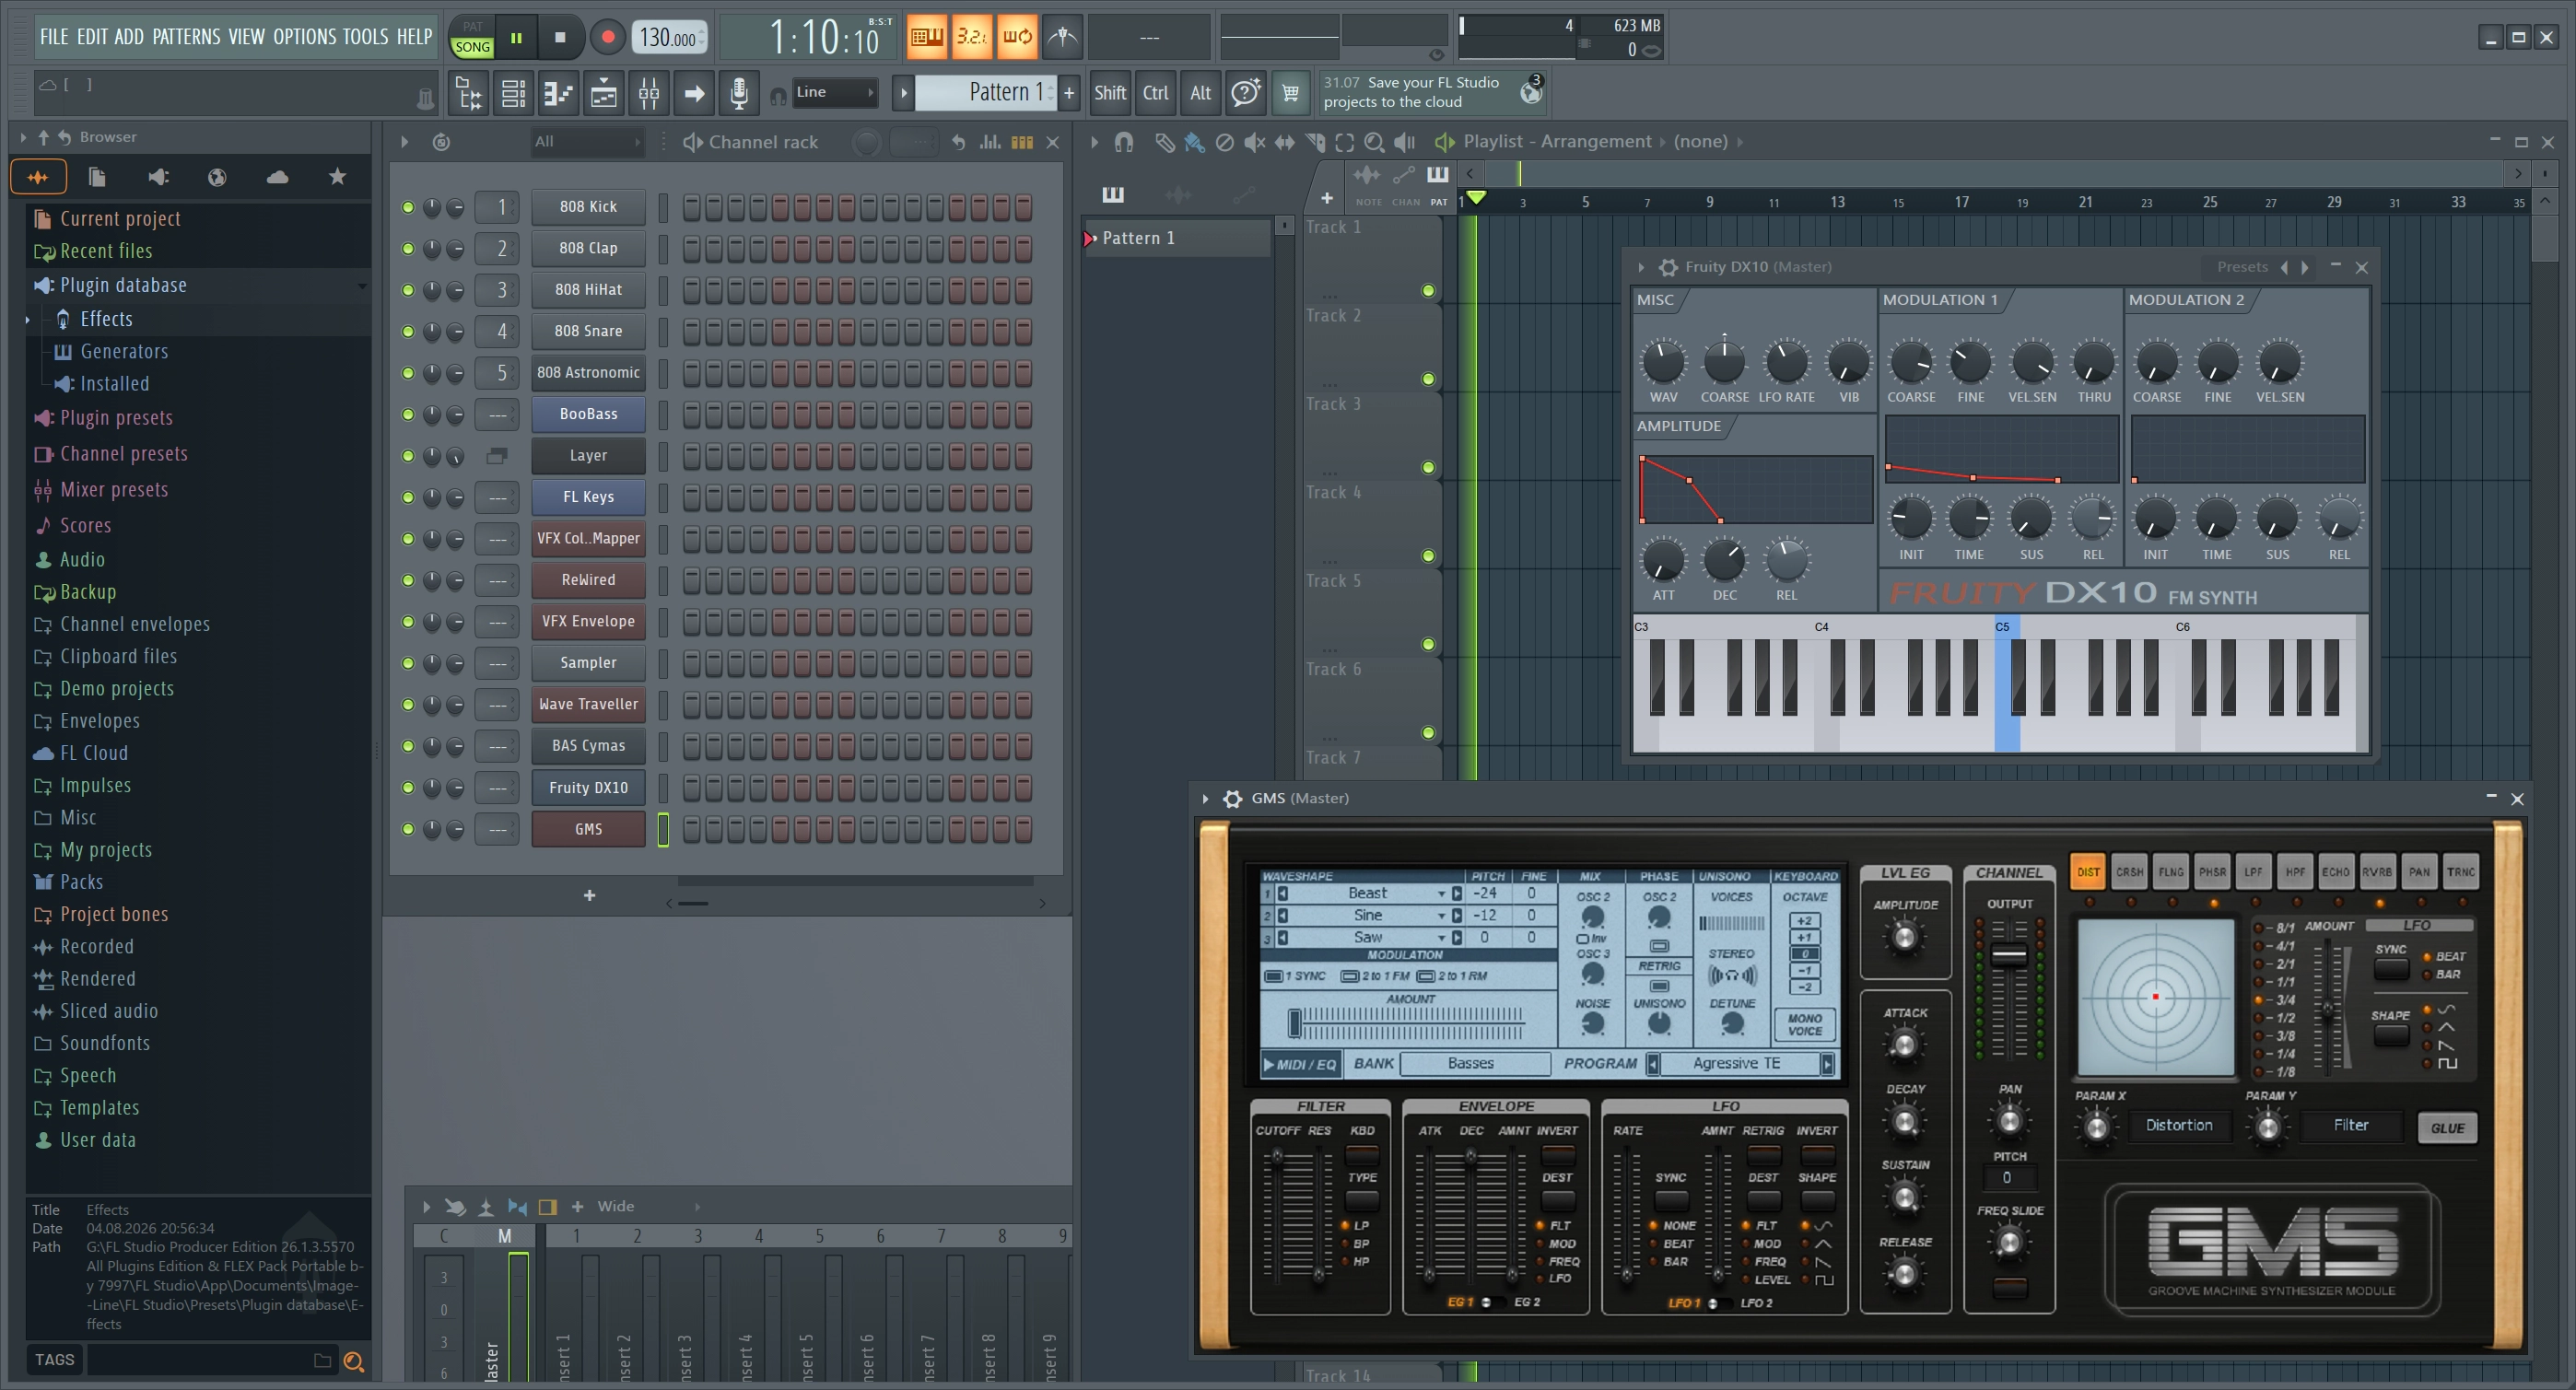Select the Wave Traveller channel button
The width and height of the screenshot is (2576, 1390).
[x=588, y=705]
